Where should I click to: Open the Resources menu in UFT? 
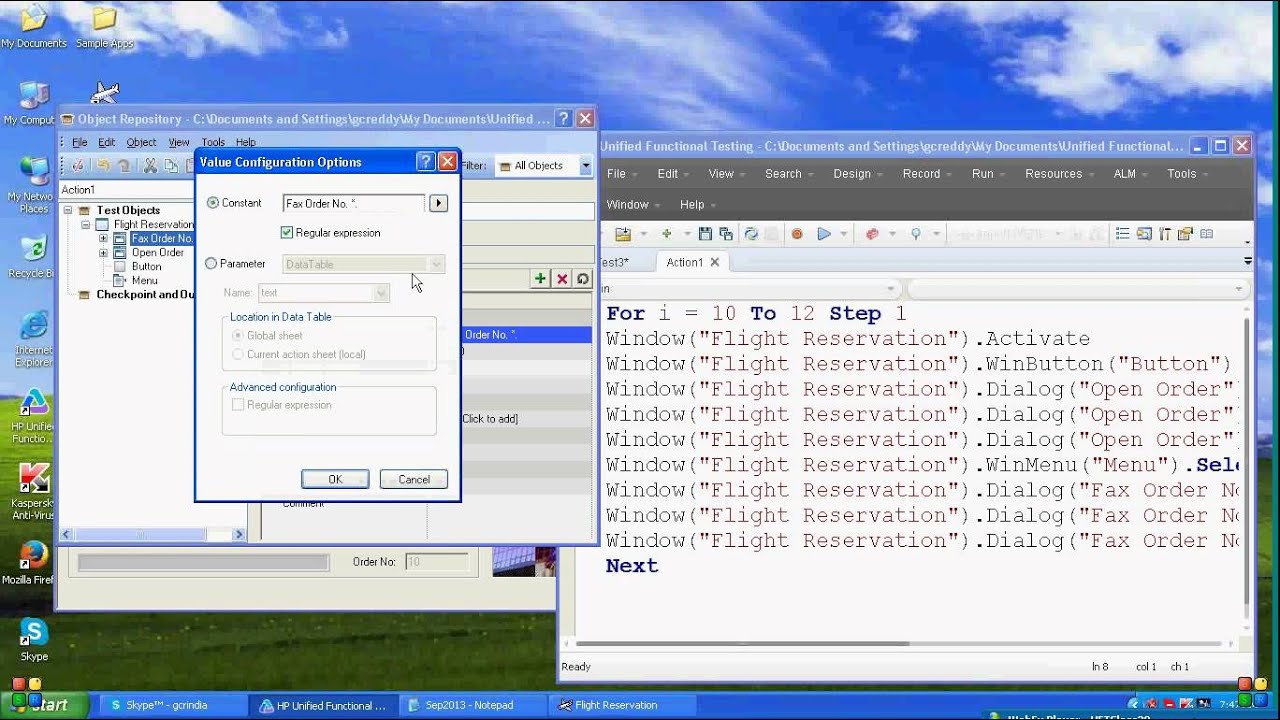click(x=1053, y=174)
